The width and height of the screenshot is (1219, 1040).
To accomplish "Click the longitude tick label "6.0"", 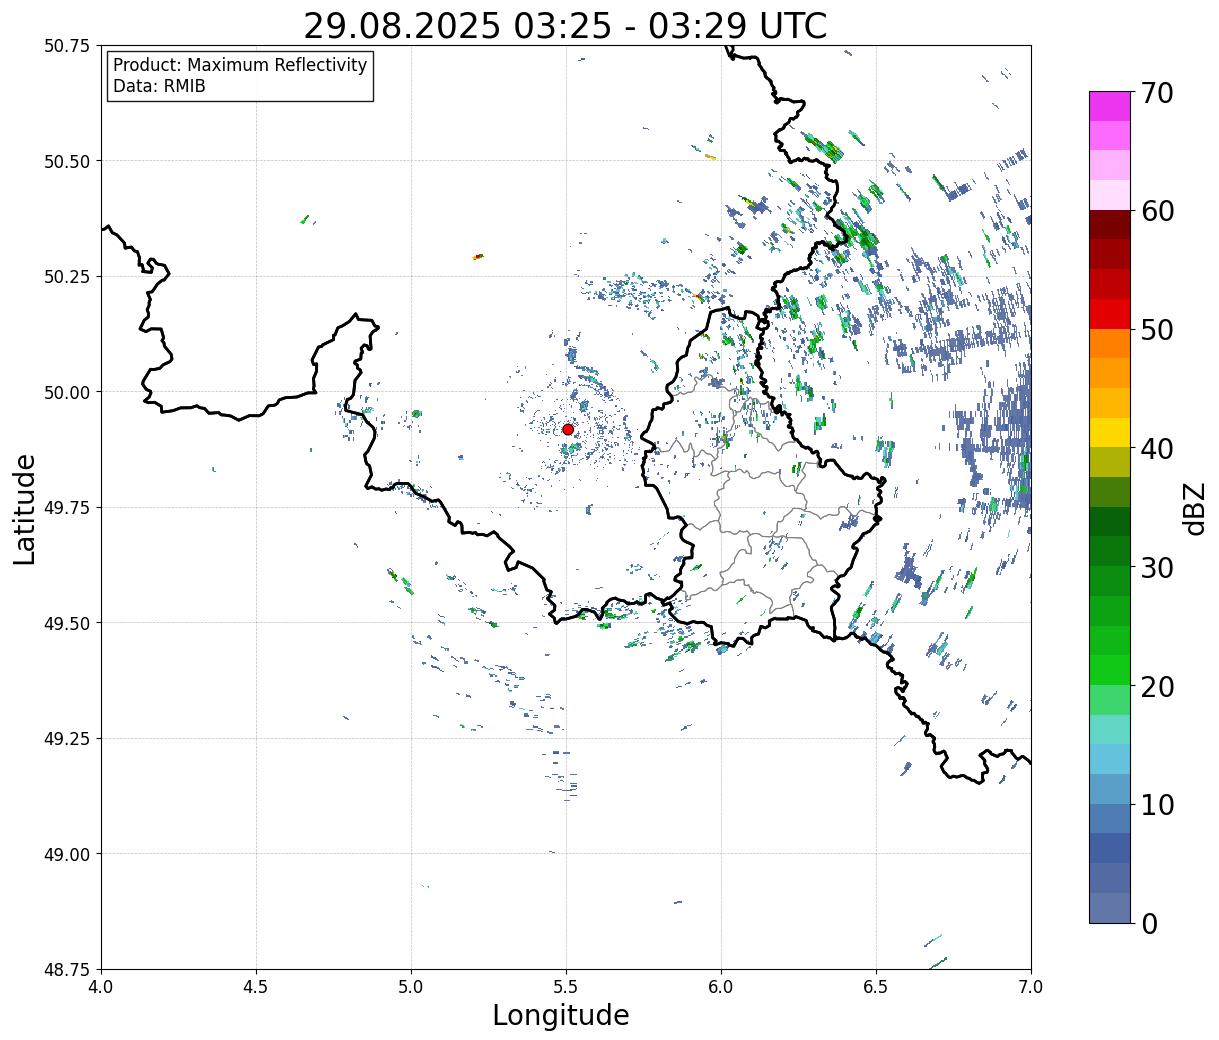I will [x=721, y=987].
